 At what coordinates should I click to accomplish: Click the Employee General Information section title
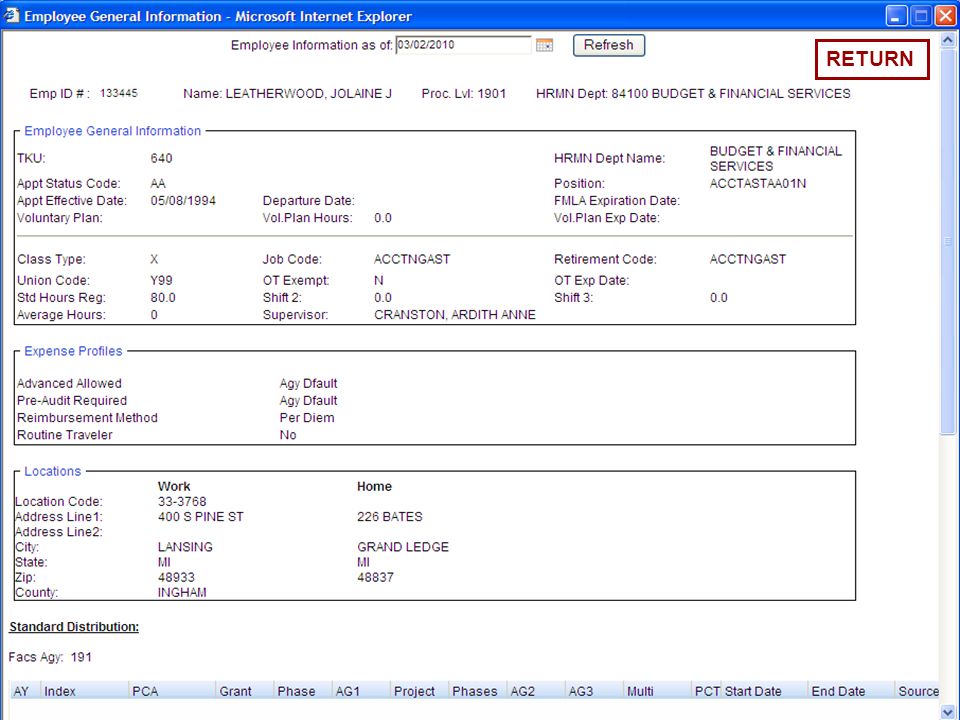(113, 131)
